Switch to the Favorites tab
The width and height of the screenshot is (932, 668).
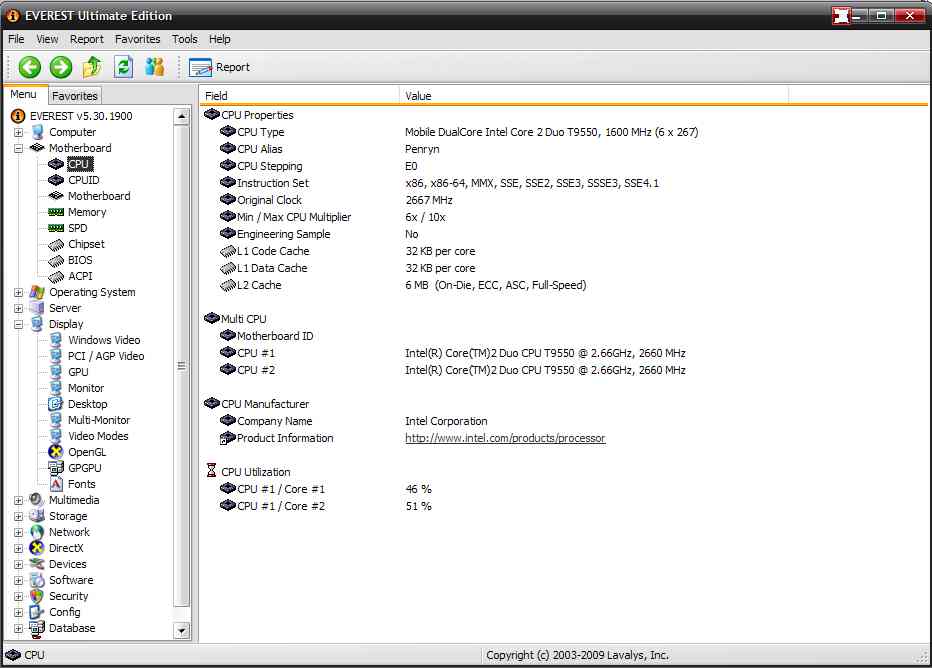click(x=74, y=96)
